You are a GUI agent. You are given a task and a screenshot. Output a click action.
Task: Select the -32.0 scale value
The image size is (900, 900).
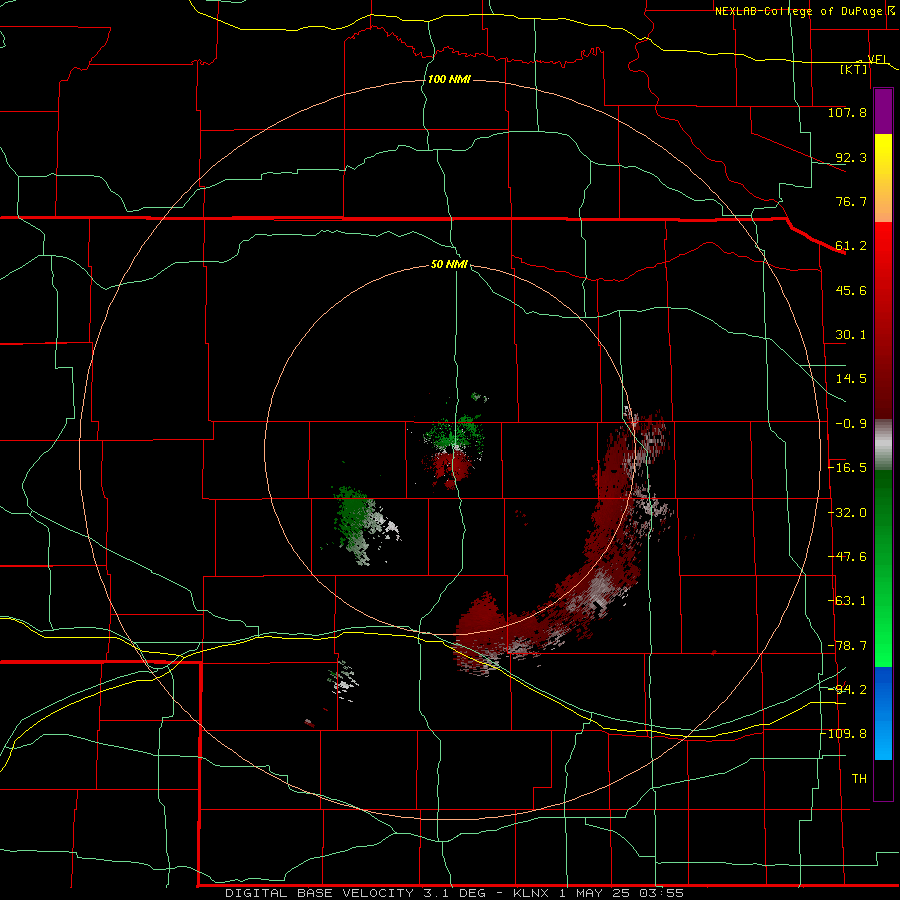(x=847, y=513)
